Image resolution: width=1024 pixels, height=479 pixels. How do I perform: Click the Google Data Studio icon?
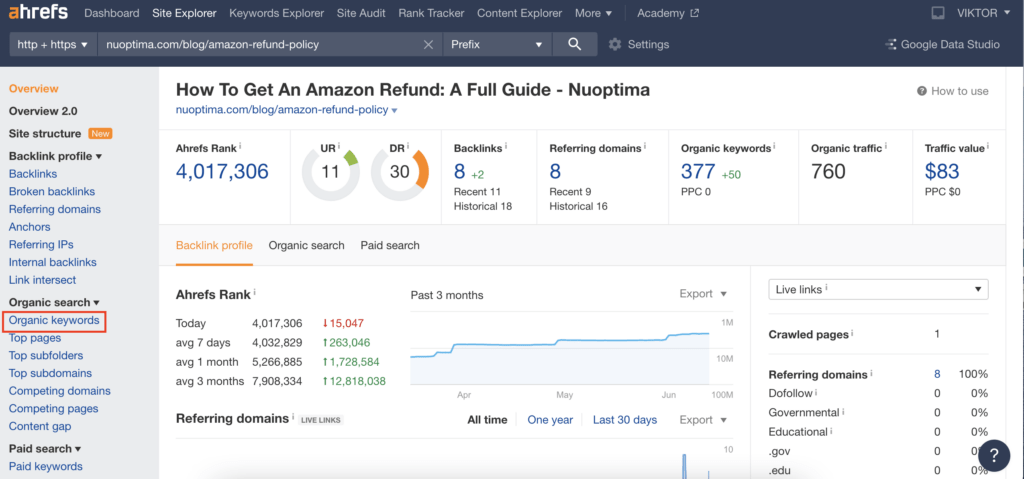[x=890, y=44]
